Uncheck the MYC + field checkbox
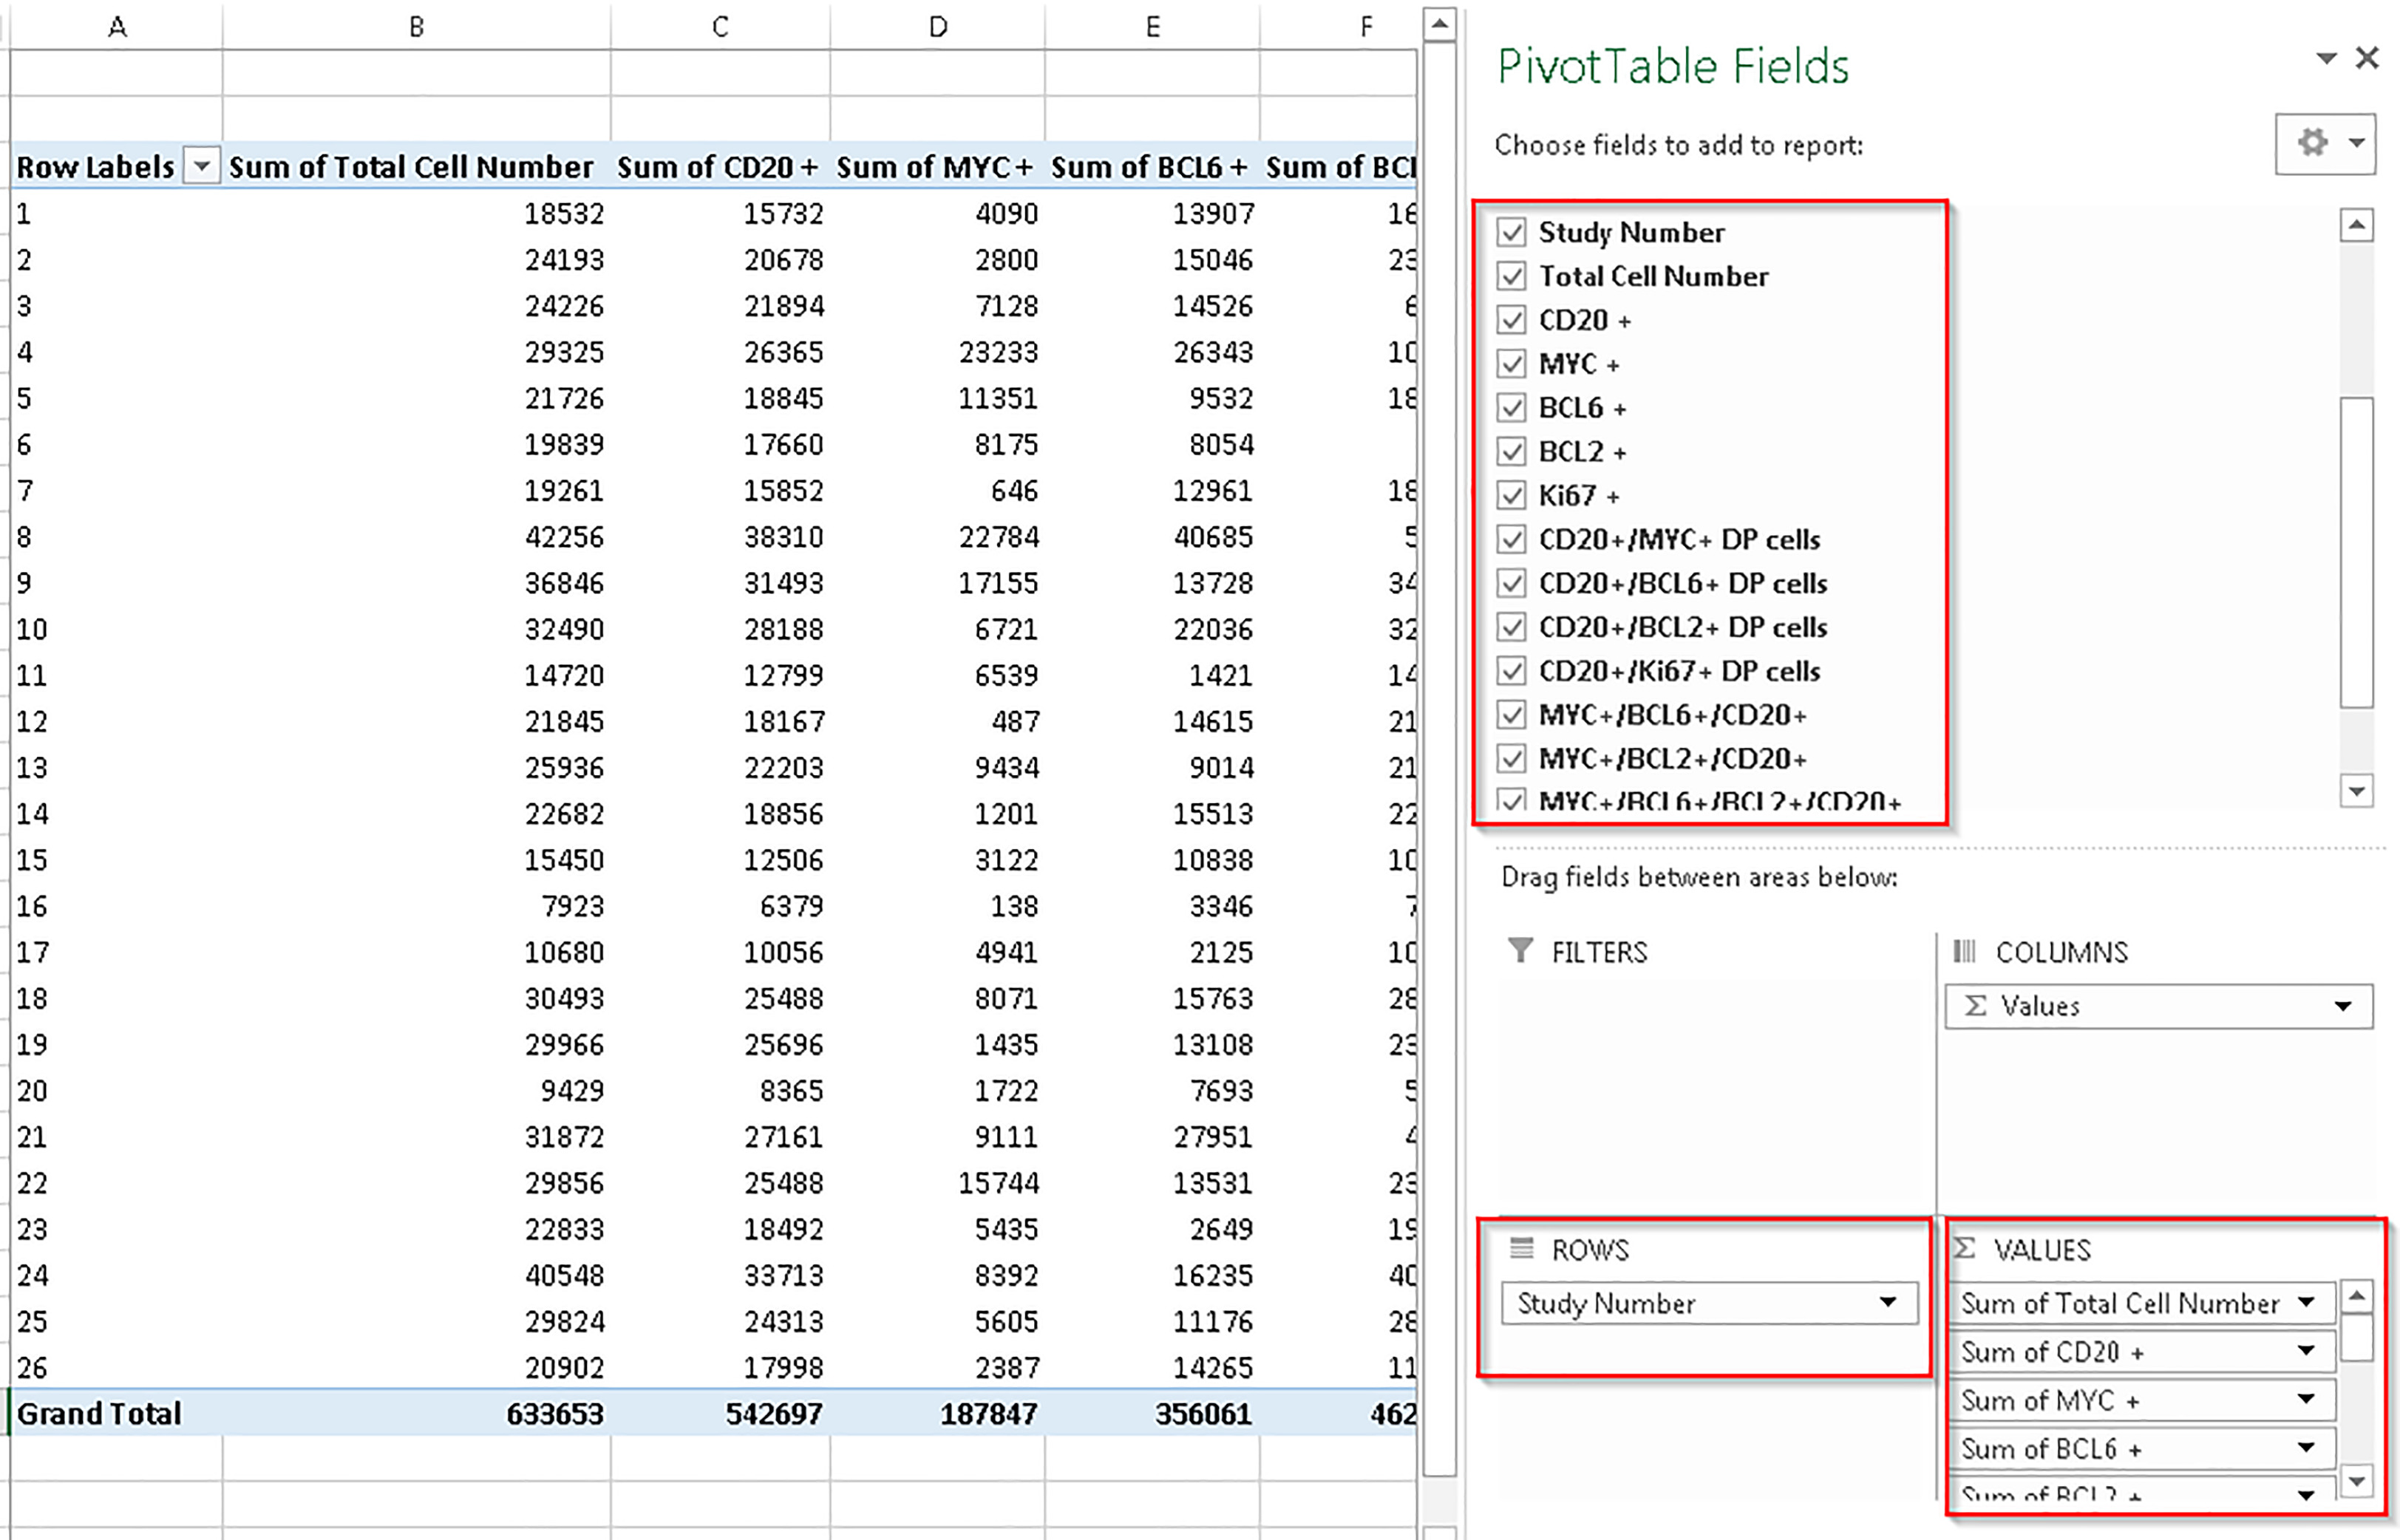The image size is (2400, 1540). pos(1511,364)
